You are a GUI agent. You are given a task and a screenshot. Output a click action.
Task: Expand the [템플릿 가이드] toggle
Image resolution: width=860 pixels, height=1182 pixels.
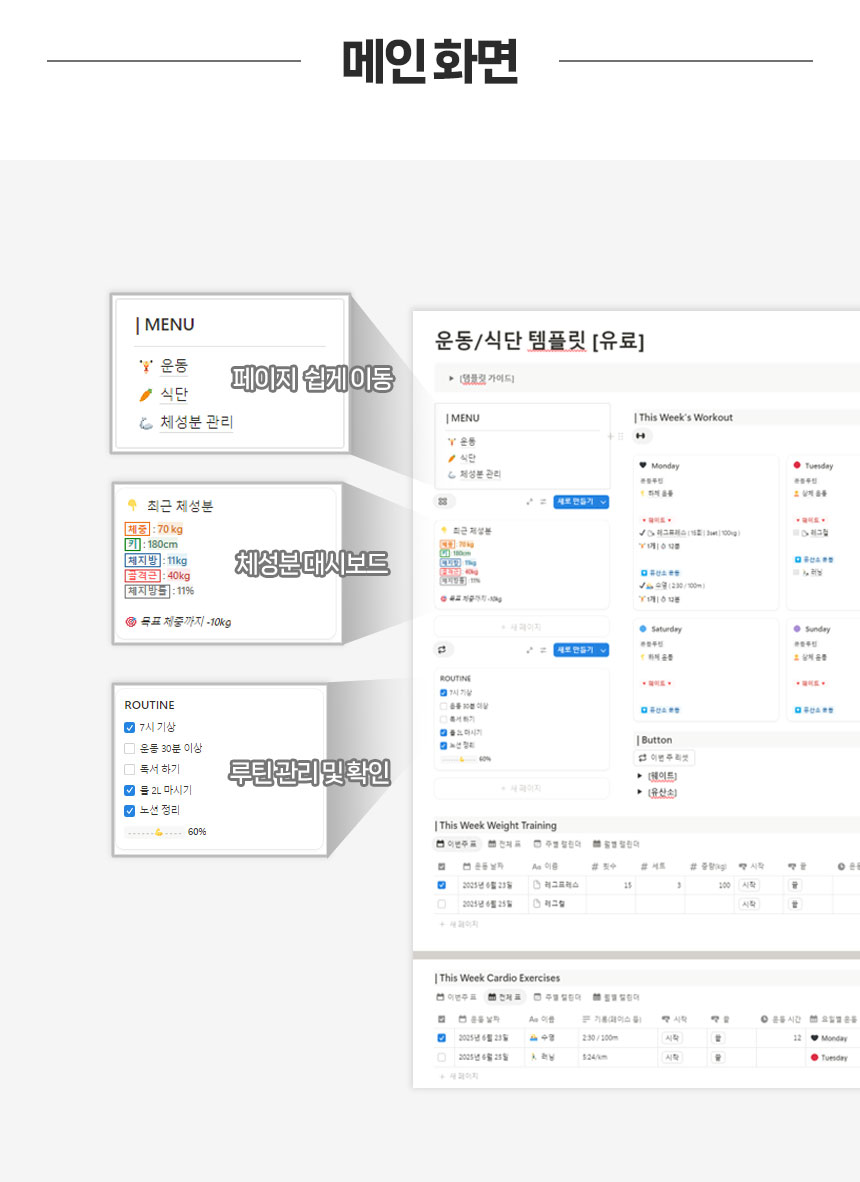point(451,378)
